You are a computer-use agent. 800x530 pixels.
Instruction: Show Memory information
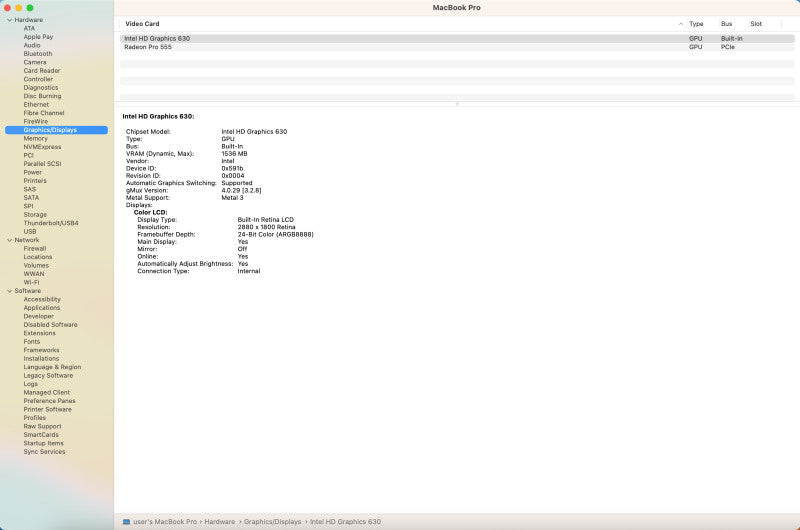pyautogui.click(x=36, y=139)
